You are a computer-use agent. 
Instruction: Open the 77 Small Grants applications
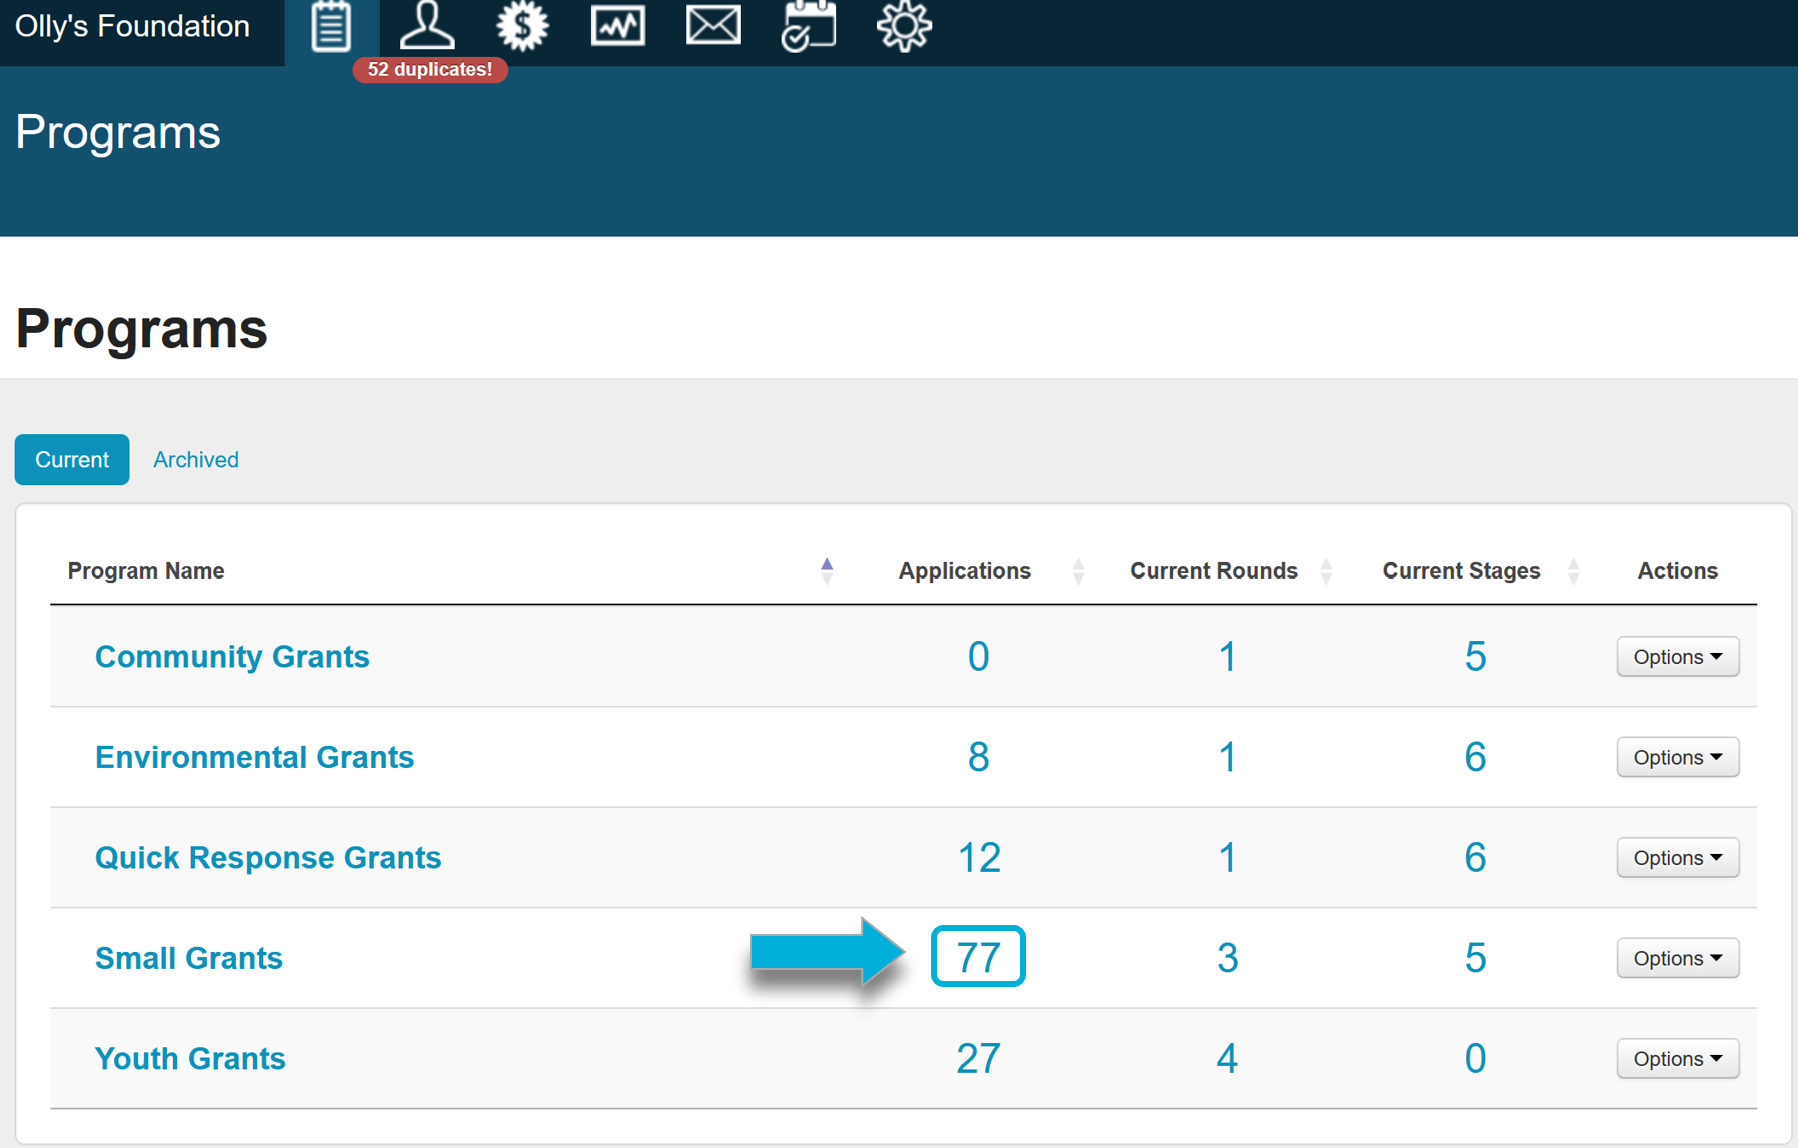978,957
